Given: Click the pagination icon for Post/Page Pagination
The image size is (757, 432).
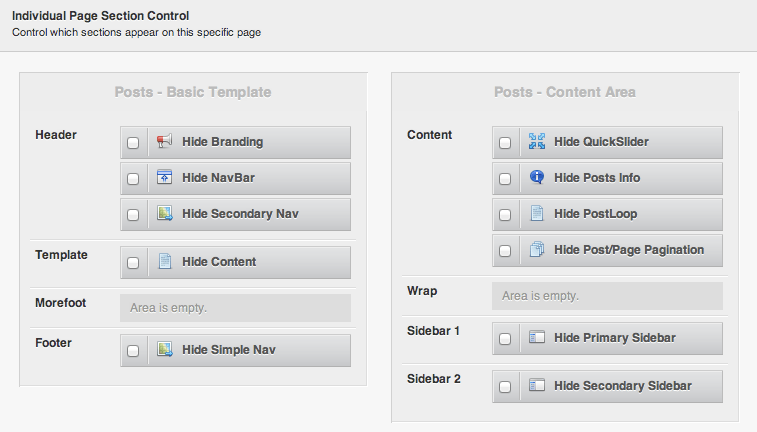Looking at the screenshot, I should 537,250.
